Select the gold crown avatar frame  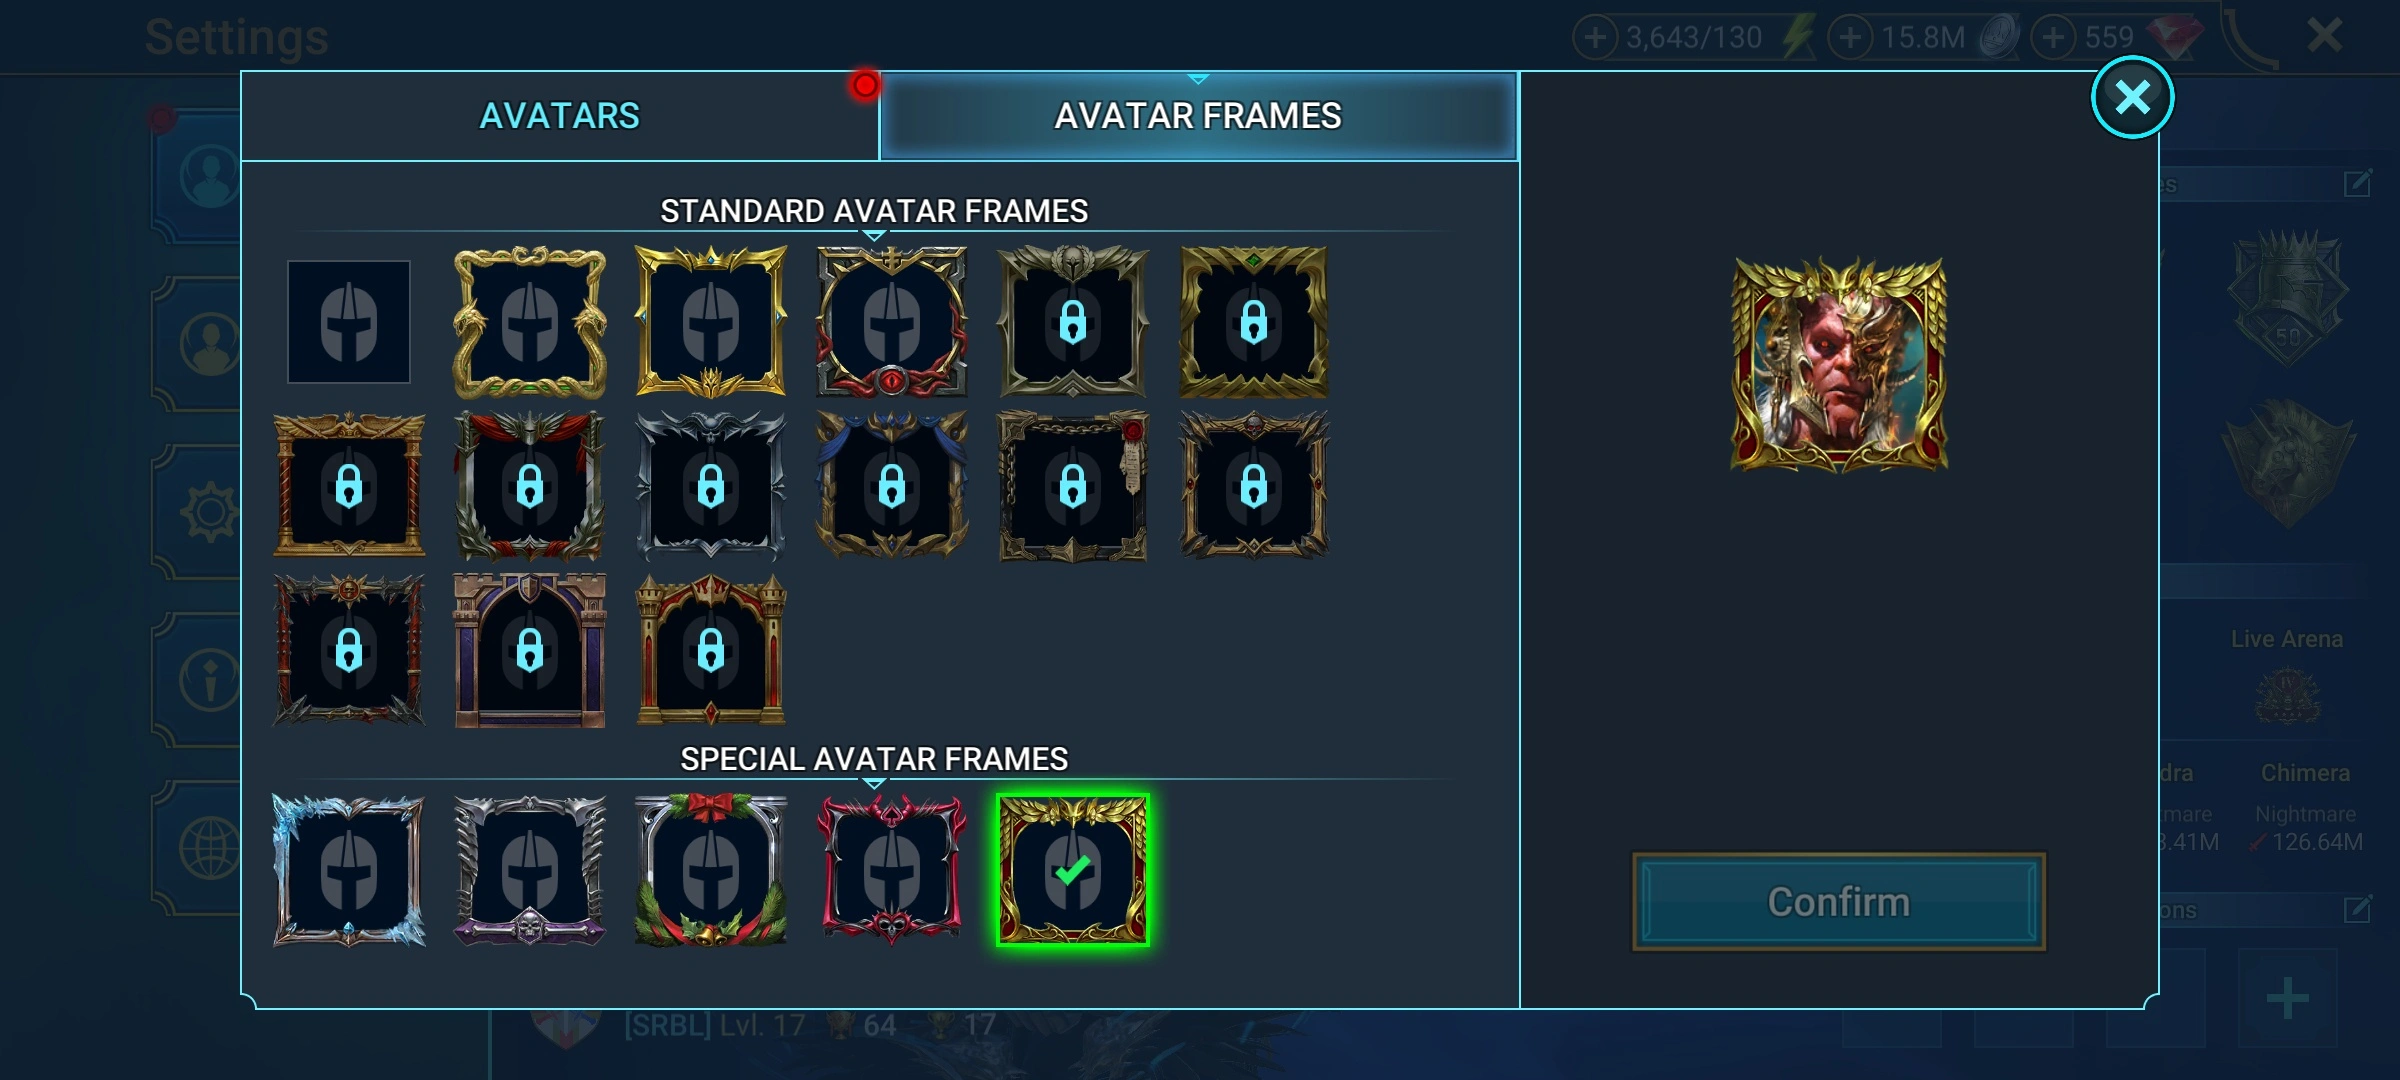711,322
